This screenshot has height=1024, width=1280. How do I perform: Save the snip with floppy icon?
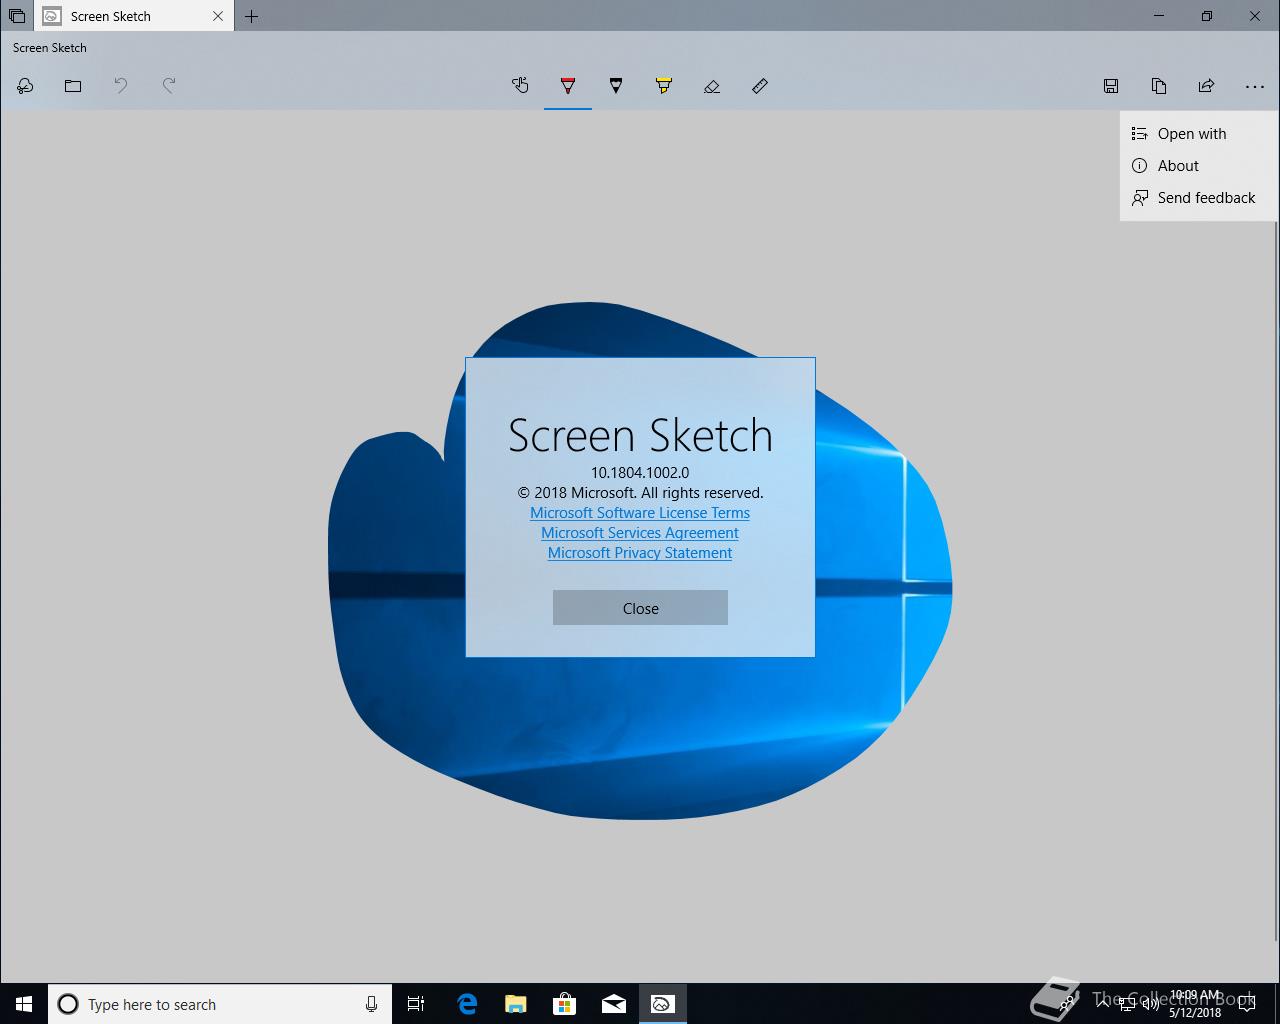pyautogui.click(x=1111, y=86)
